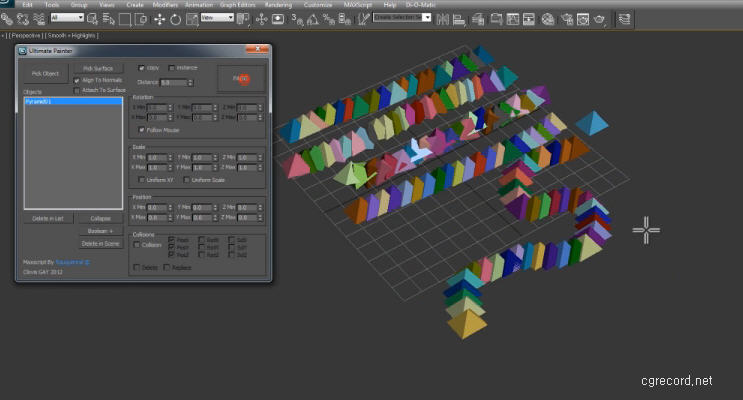Viewport: 743px width, 400px height.
Task: Toggle the Angle Snap icon
Action: (x=313, y=19)
